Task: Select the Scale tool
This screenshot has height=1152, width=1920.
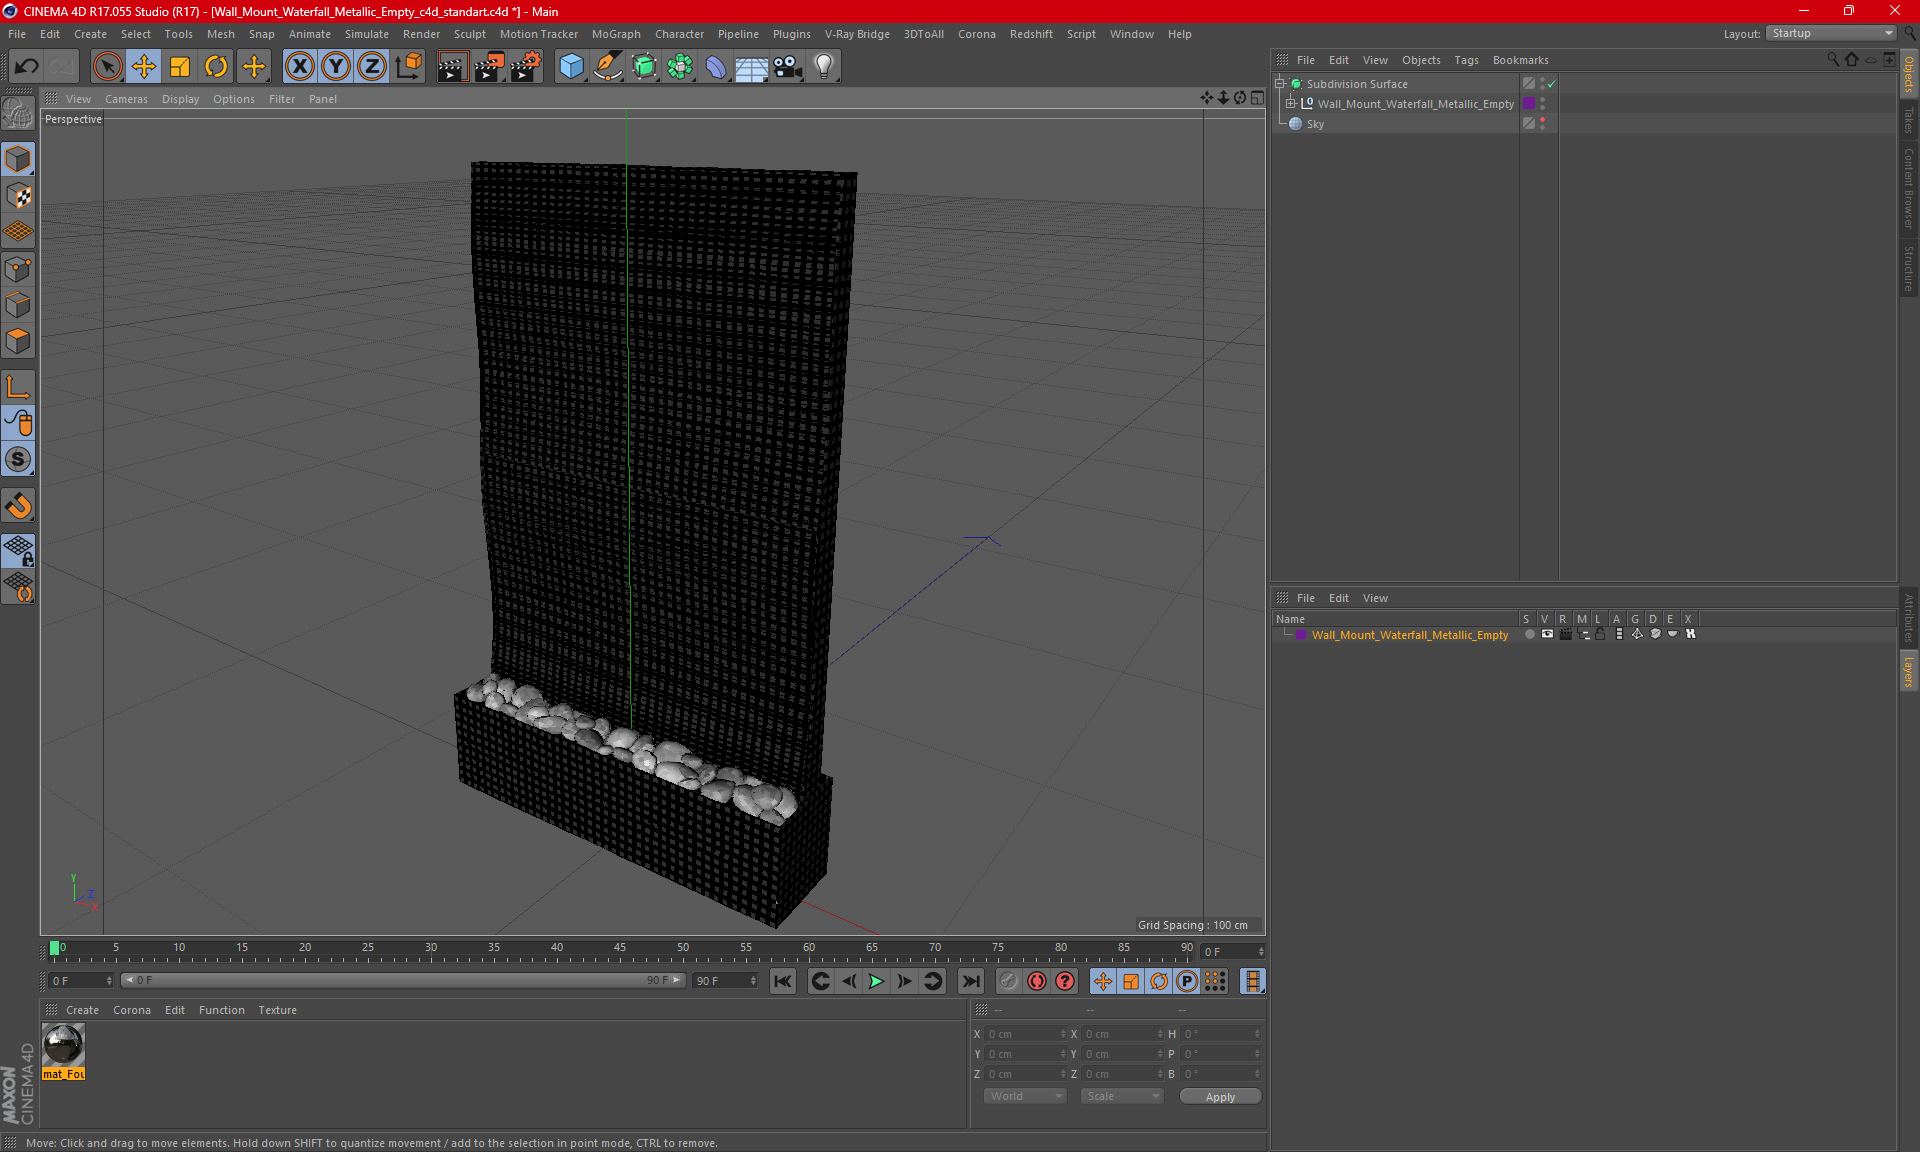Action: tap(180, 67)
